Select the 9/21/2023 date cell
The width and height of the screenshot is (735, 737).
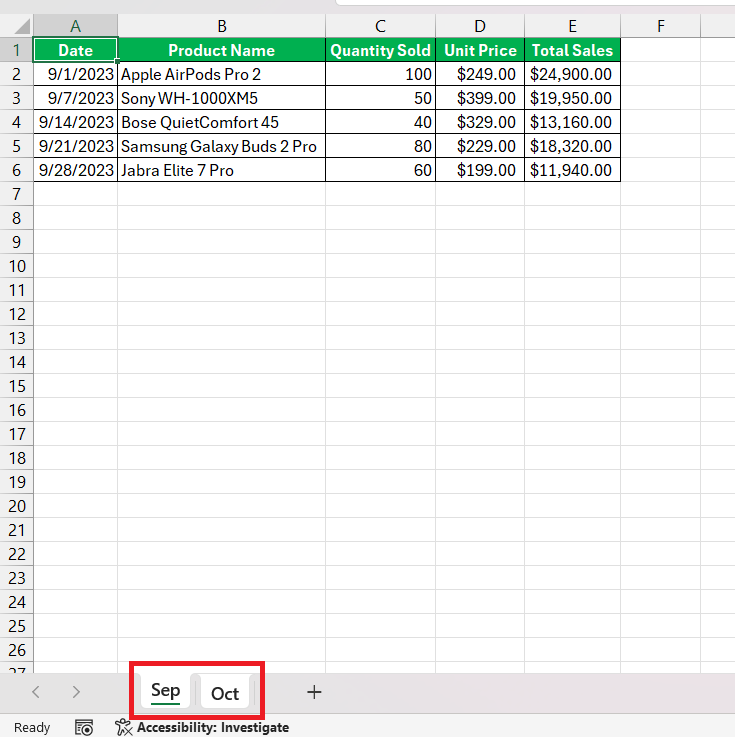75,146
